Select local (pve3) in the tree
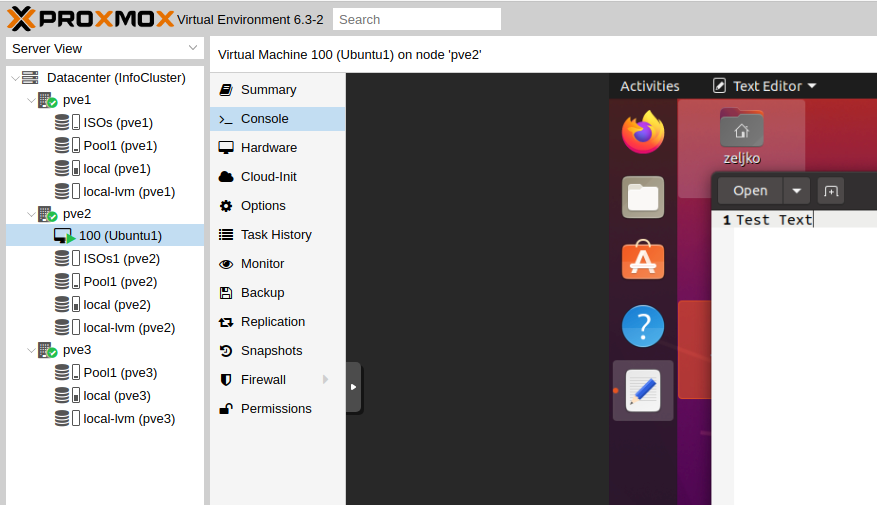Image resolution: width=877 pixels, height=505 pixels. pos(117,396)
